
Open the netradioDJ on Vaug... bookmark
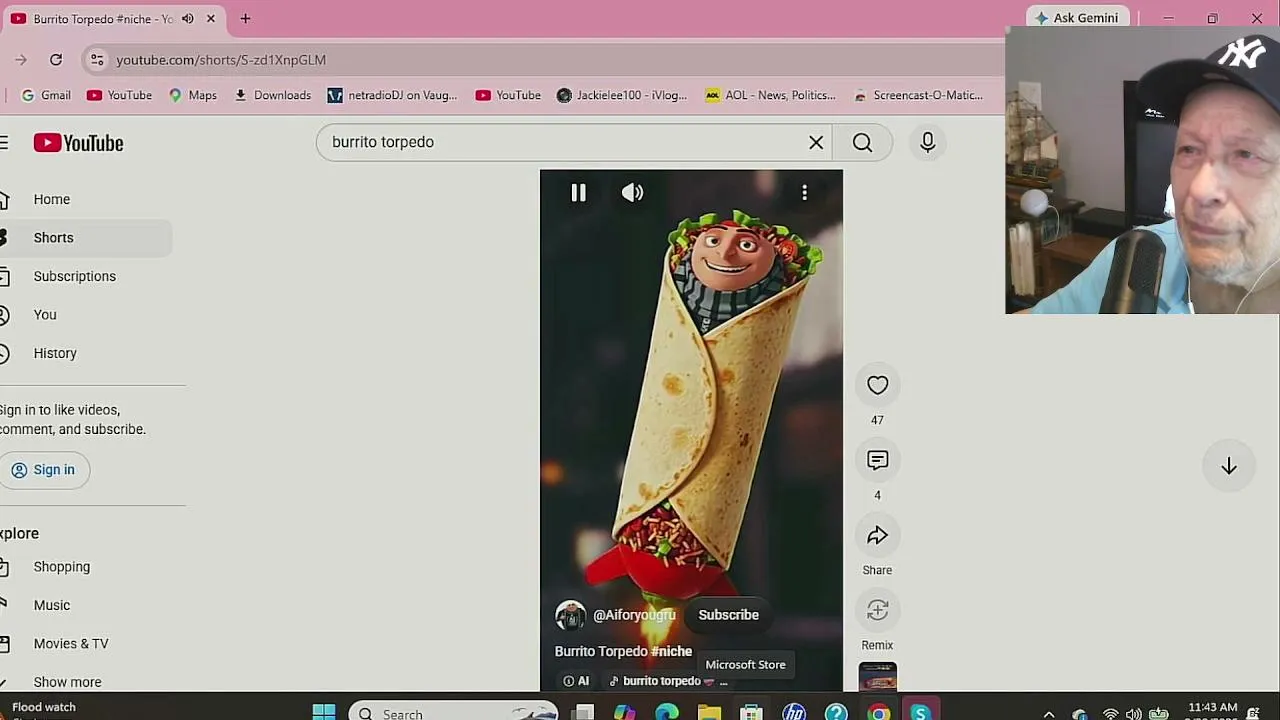coord(392,95)
